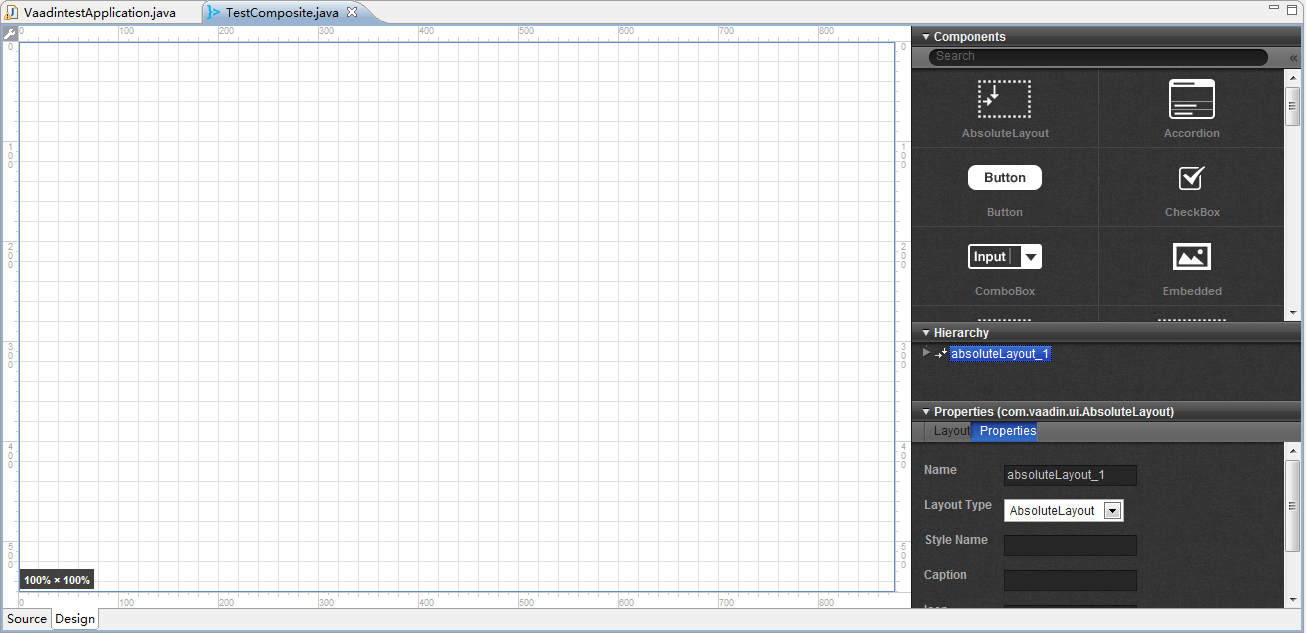Click the Style Name input field
Image resolution: width=1306 pixels, height=633 pixels.
pyautogui.click(x=1070, y=545)
